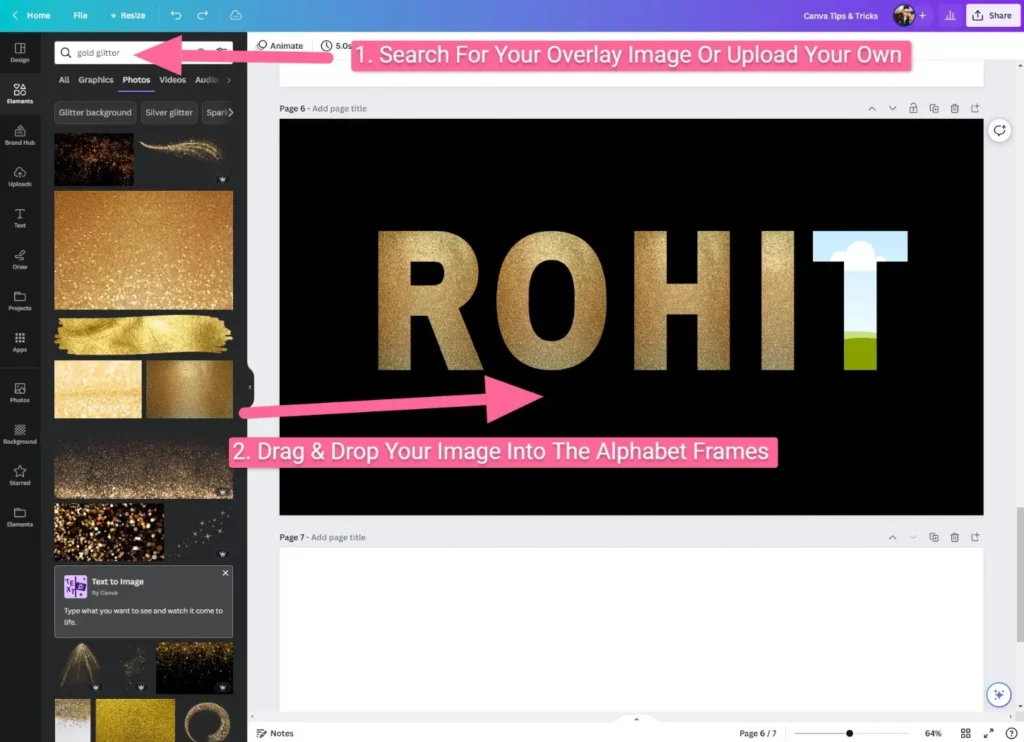Image resolution: width=1024 pixels, height=742 pixels.
Task: Open the Brand Hub panel
Action: pos(20,133)
